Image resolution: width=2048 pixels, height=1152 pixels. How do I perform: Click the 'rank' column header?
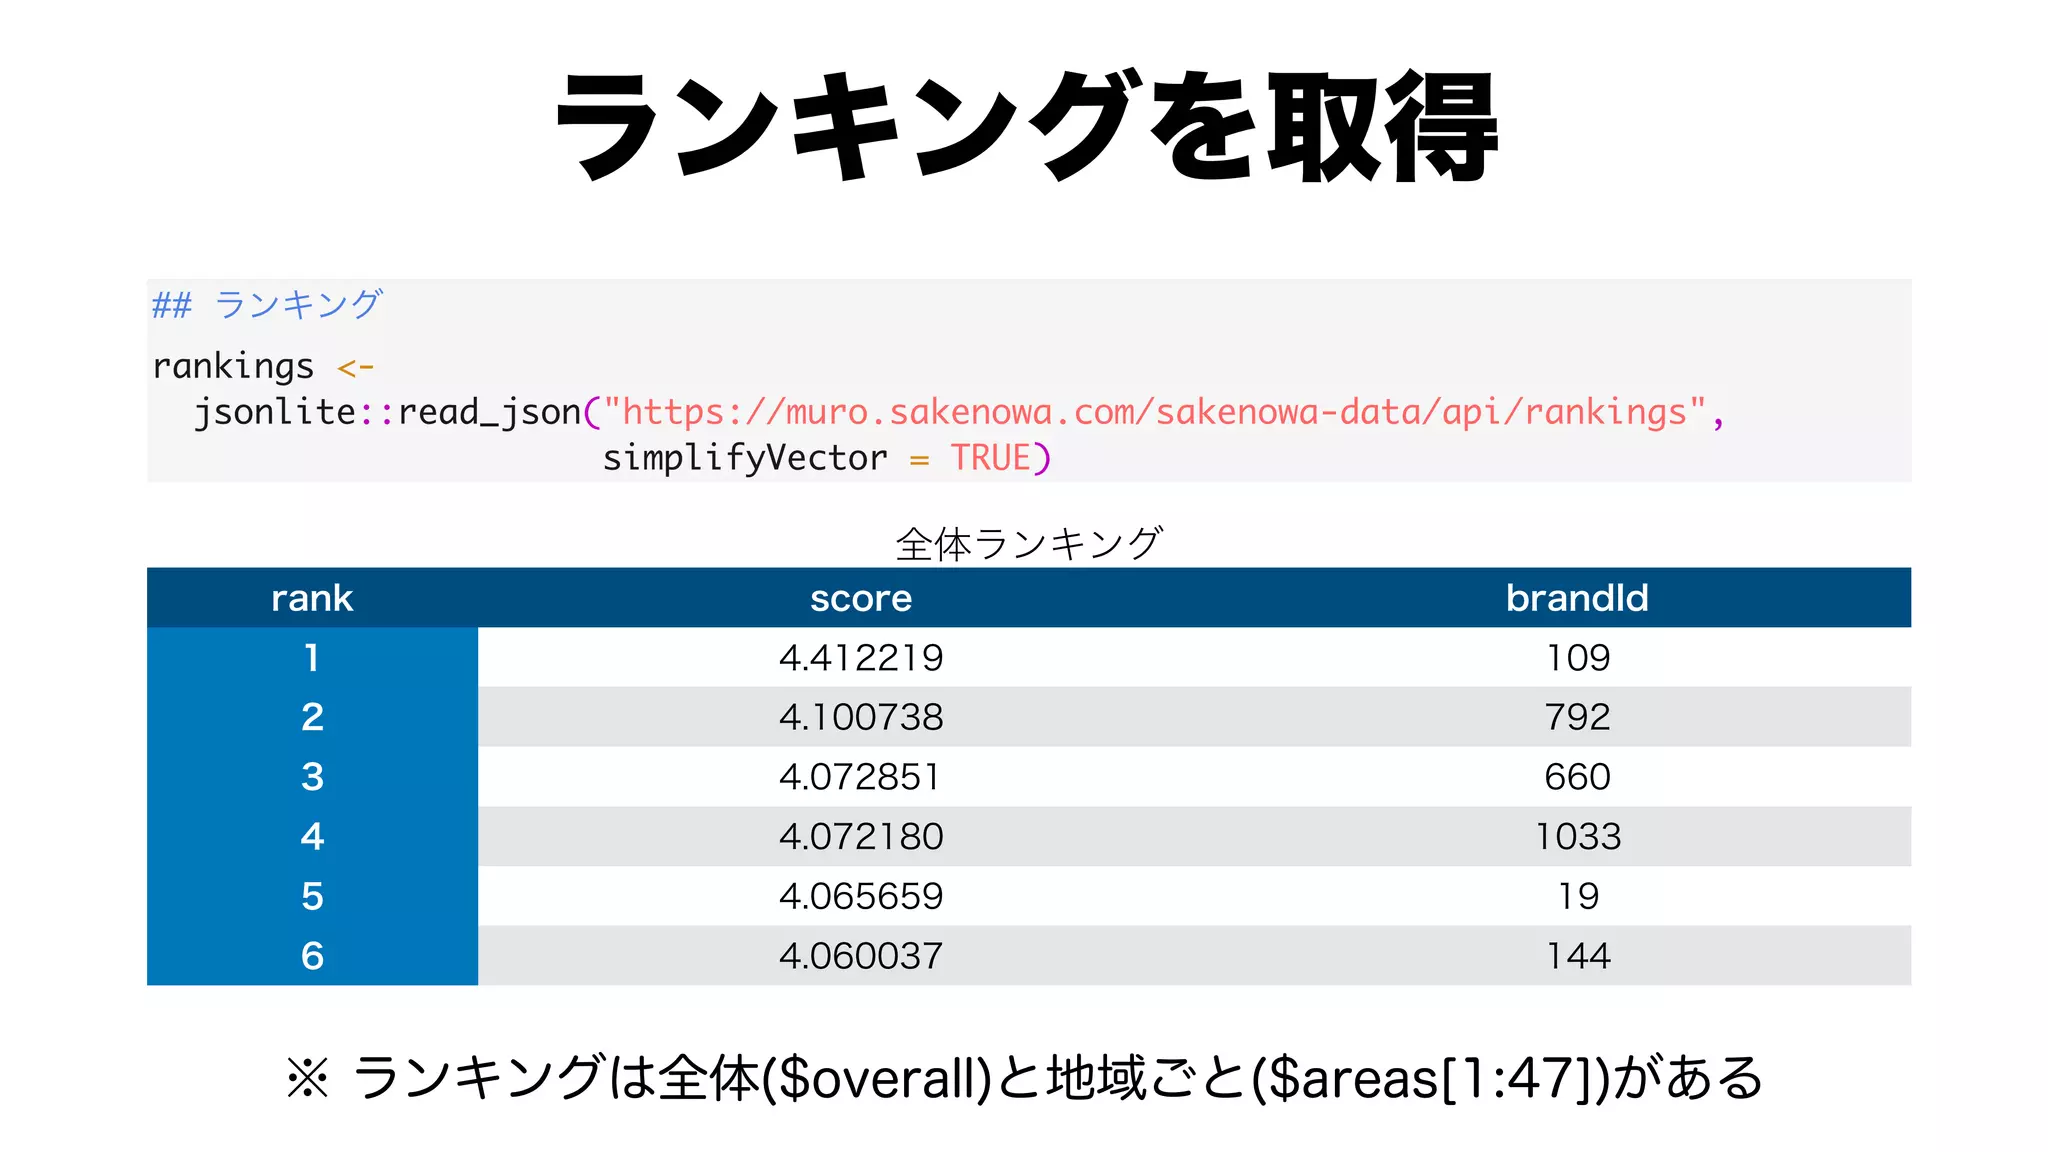coord(312,598)
